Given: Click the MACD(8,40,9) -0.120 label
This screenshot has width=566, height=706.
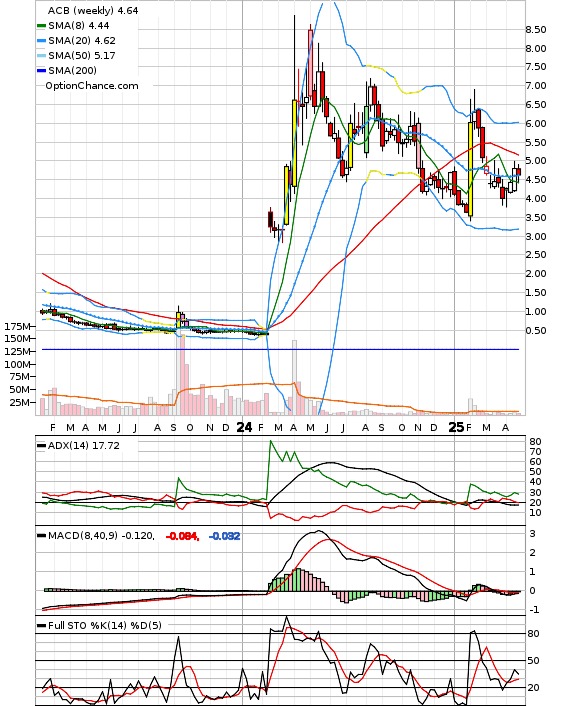Looking at the screenshot, I should coord(101,536).
